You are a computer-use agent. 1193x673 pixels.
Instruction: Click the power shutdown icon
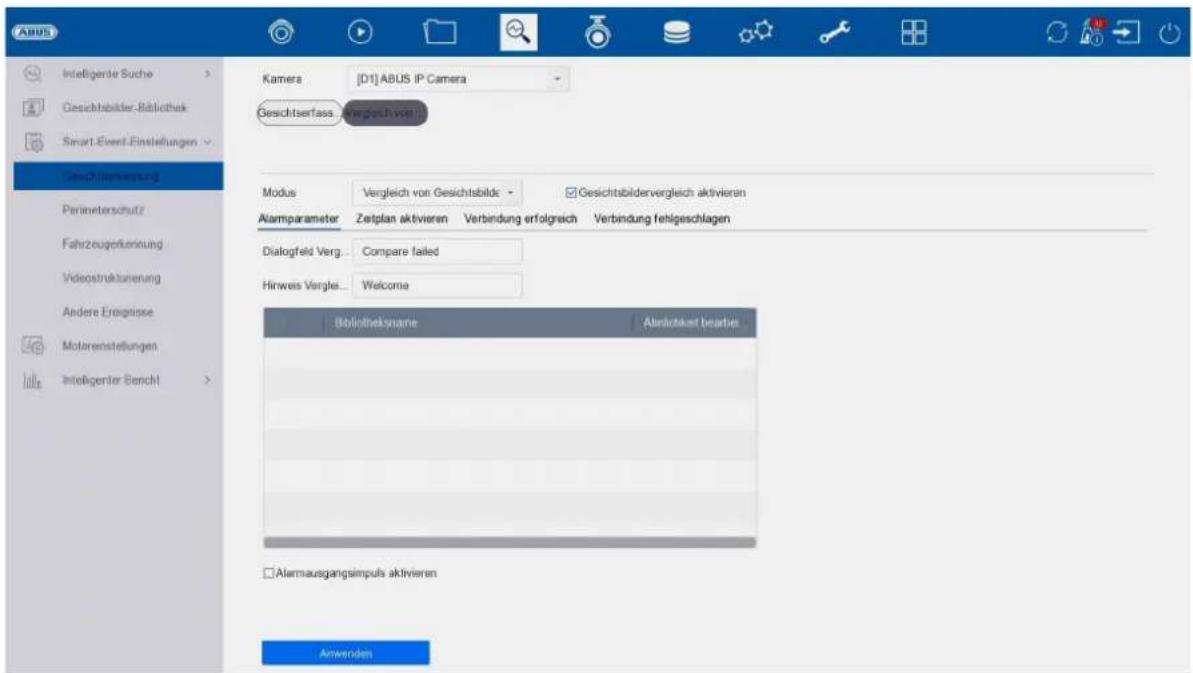(1169, 33)
